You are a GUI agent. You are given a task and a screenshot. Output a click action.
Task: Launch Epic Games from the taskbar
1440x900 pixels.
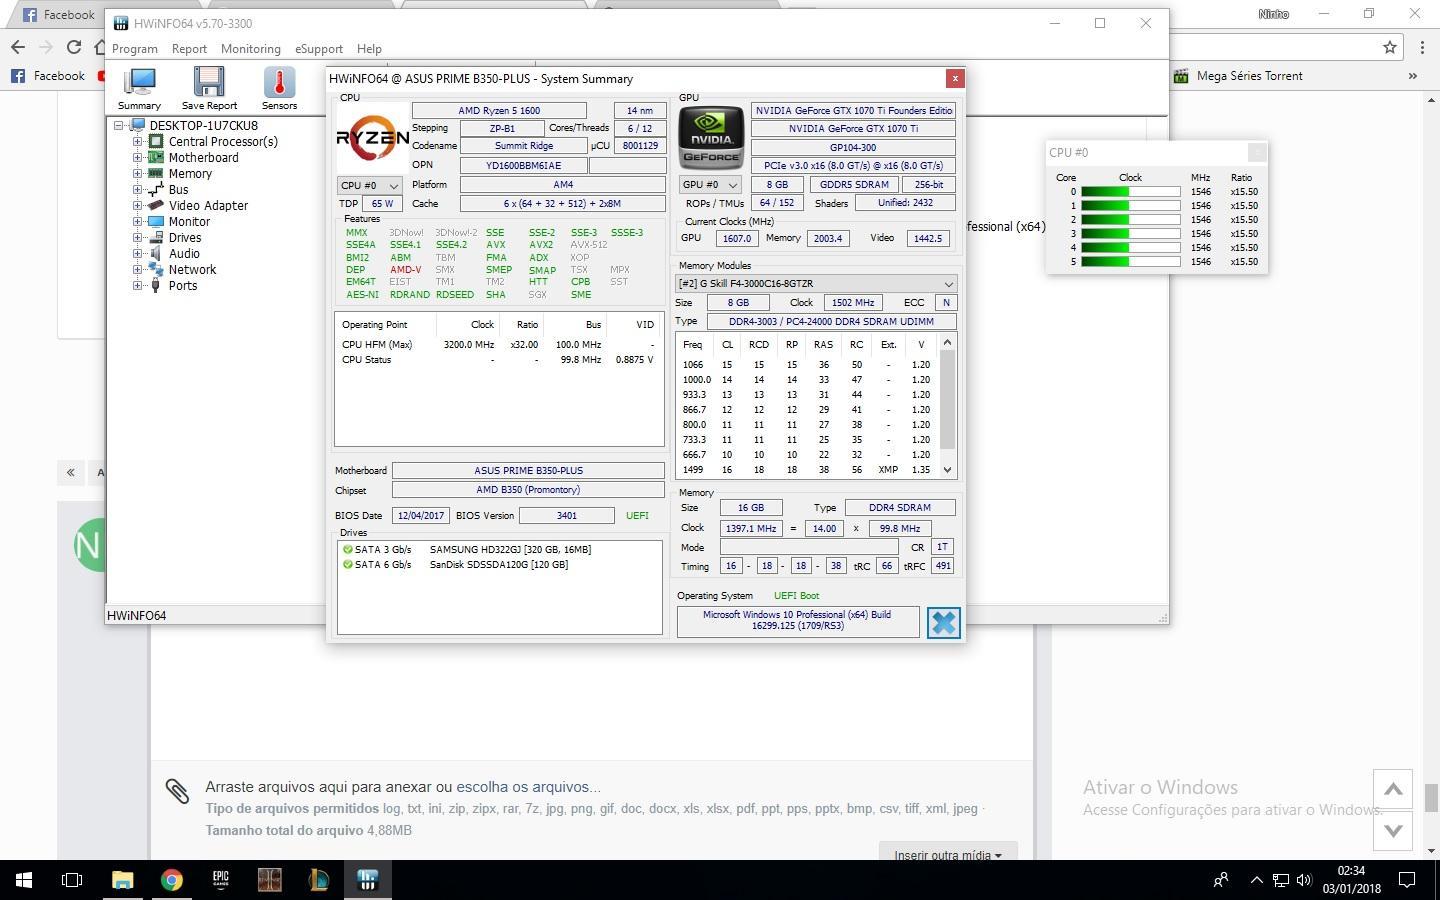[x=220, y=880]
